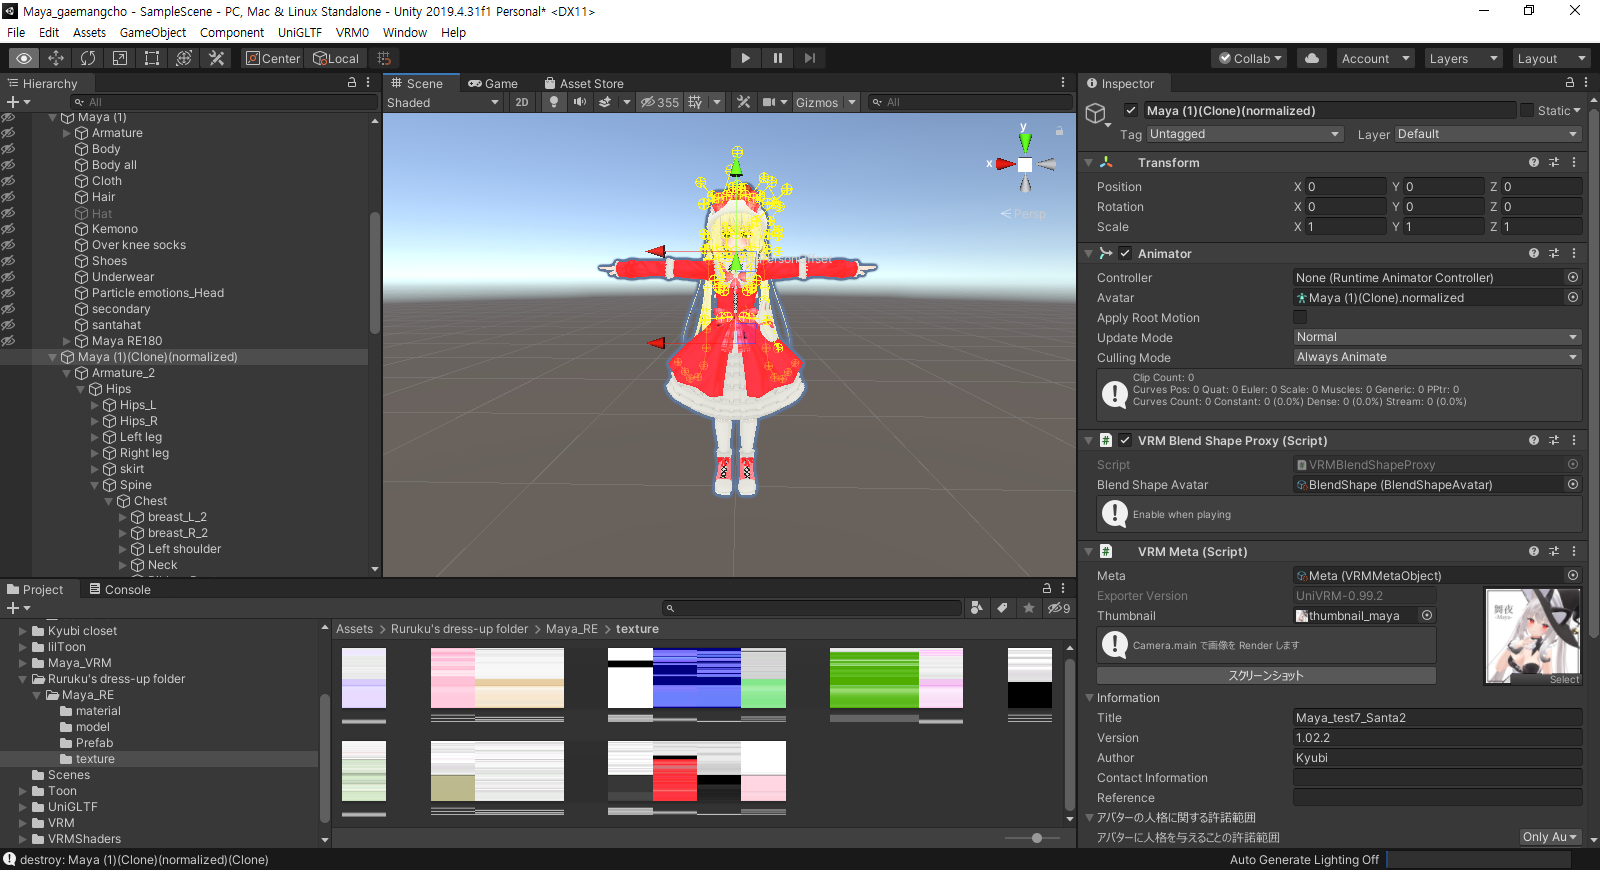Toggle grid snapping icon in toolbar
The height and width of the screenshot is (870, 1600).
point(384,58)
